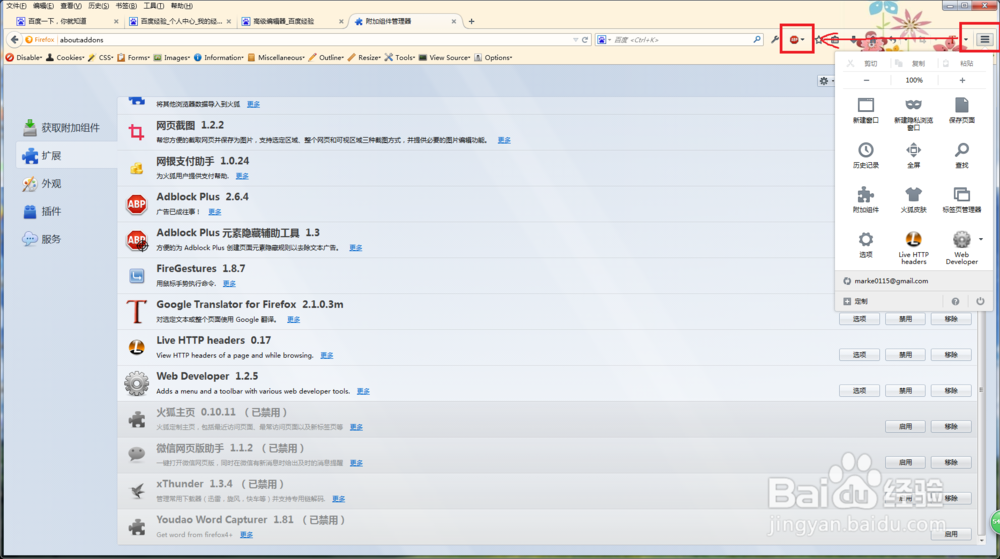Disable Google Translator for Firefox with 禁用
The height and width of the screenshot is (559, 1000).
(x=905, y=319)
